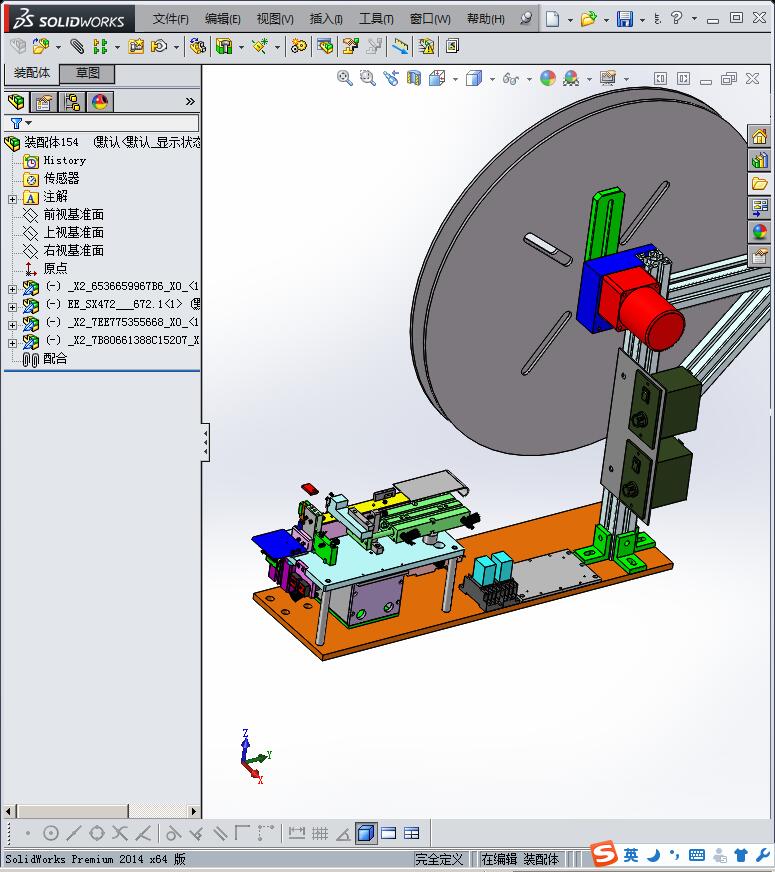Expand the manager tabs chevron
Viewport: 775px width, 872px height.
click(x=190, y=101)
